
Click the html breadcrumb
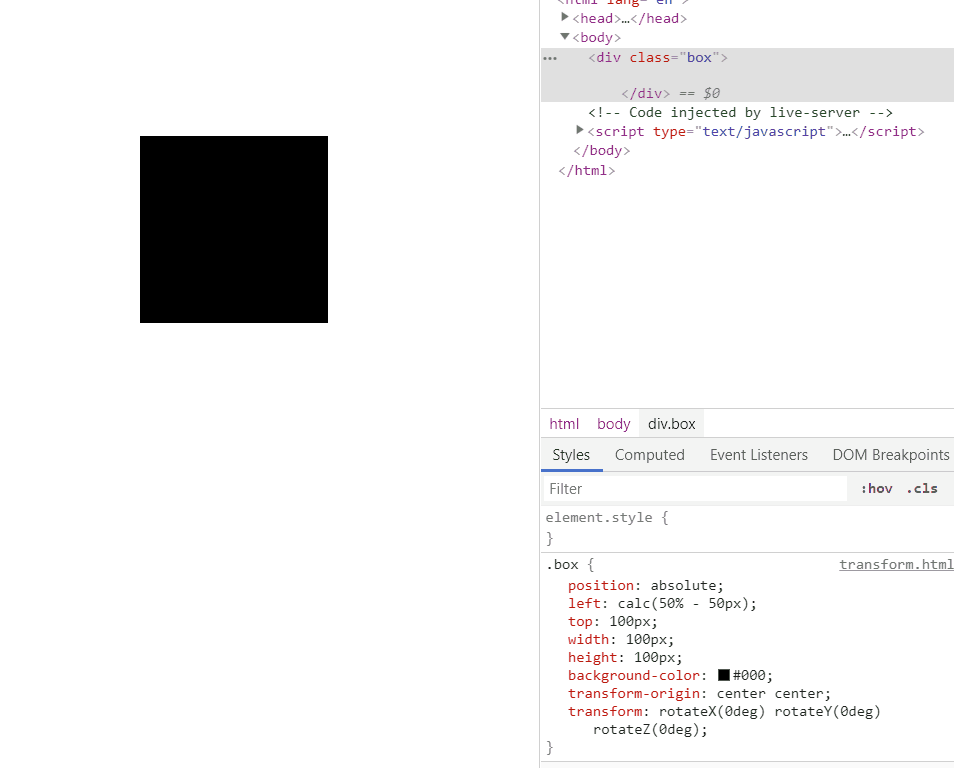564,424
